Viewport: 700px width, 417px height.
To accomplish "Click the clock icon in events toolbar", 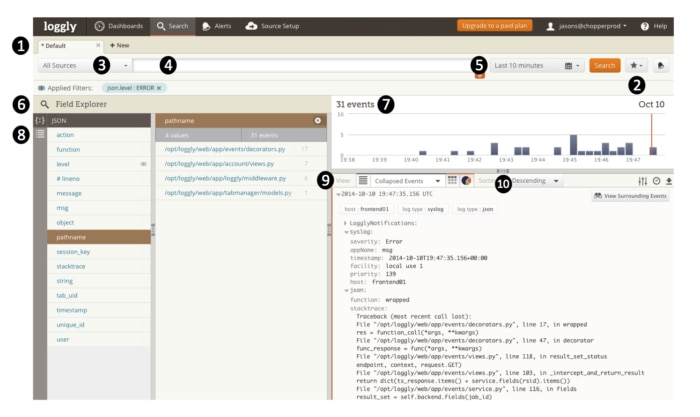I will pos(656,181).
